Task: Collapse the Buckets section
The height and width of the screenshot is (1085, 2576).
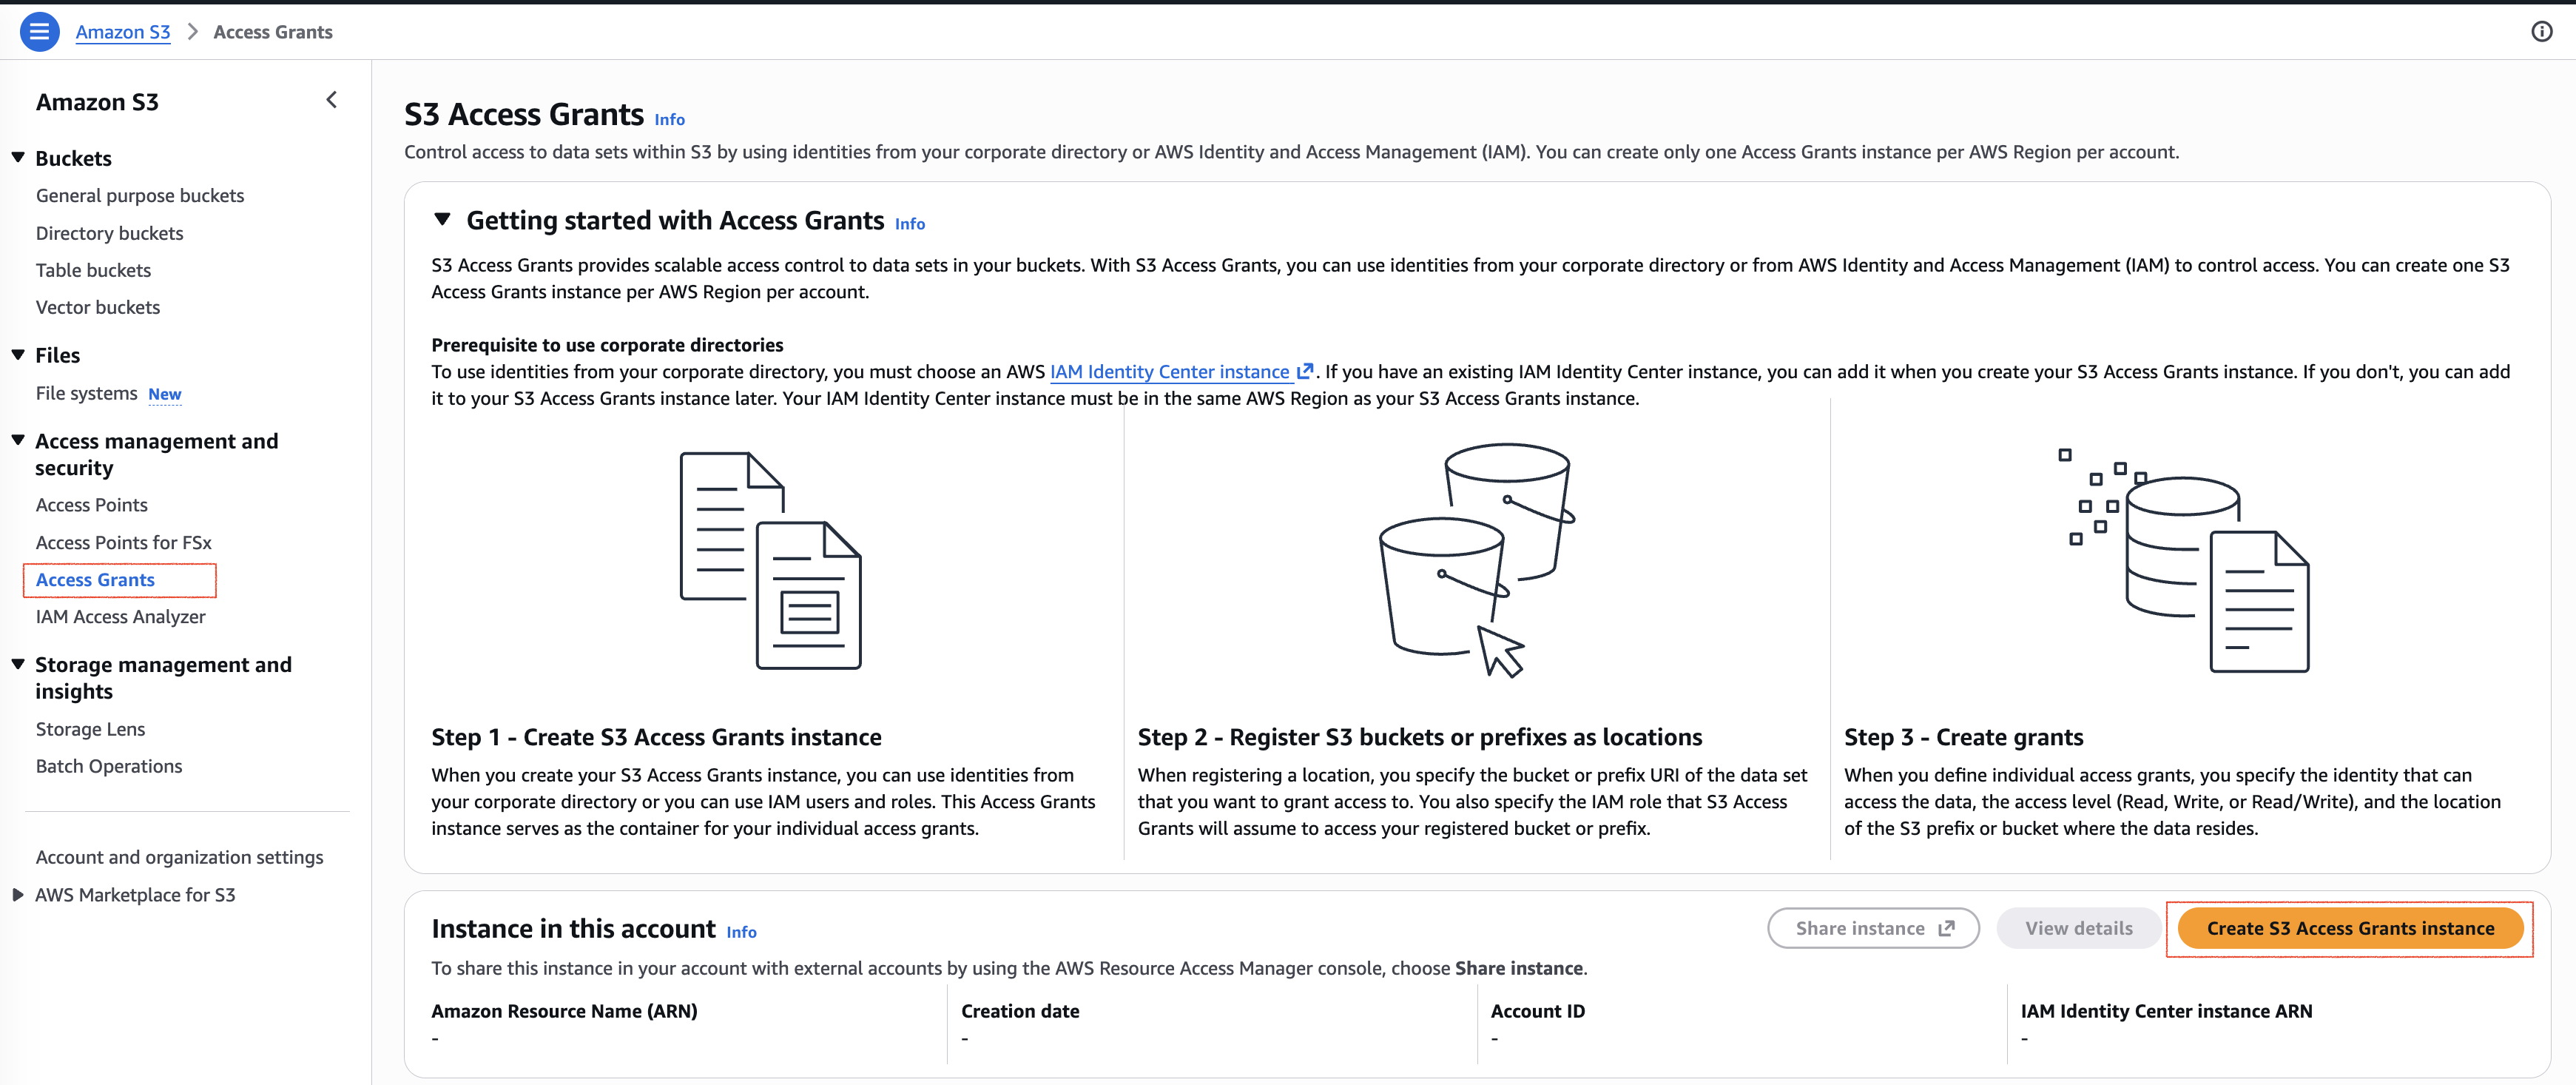Action: [18, 158]
